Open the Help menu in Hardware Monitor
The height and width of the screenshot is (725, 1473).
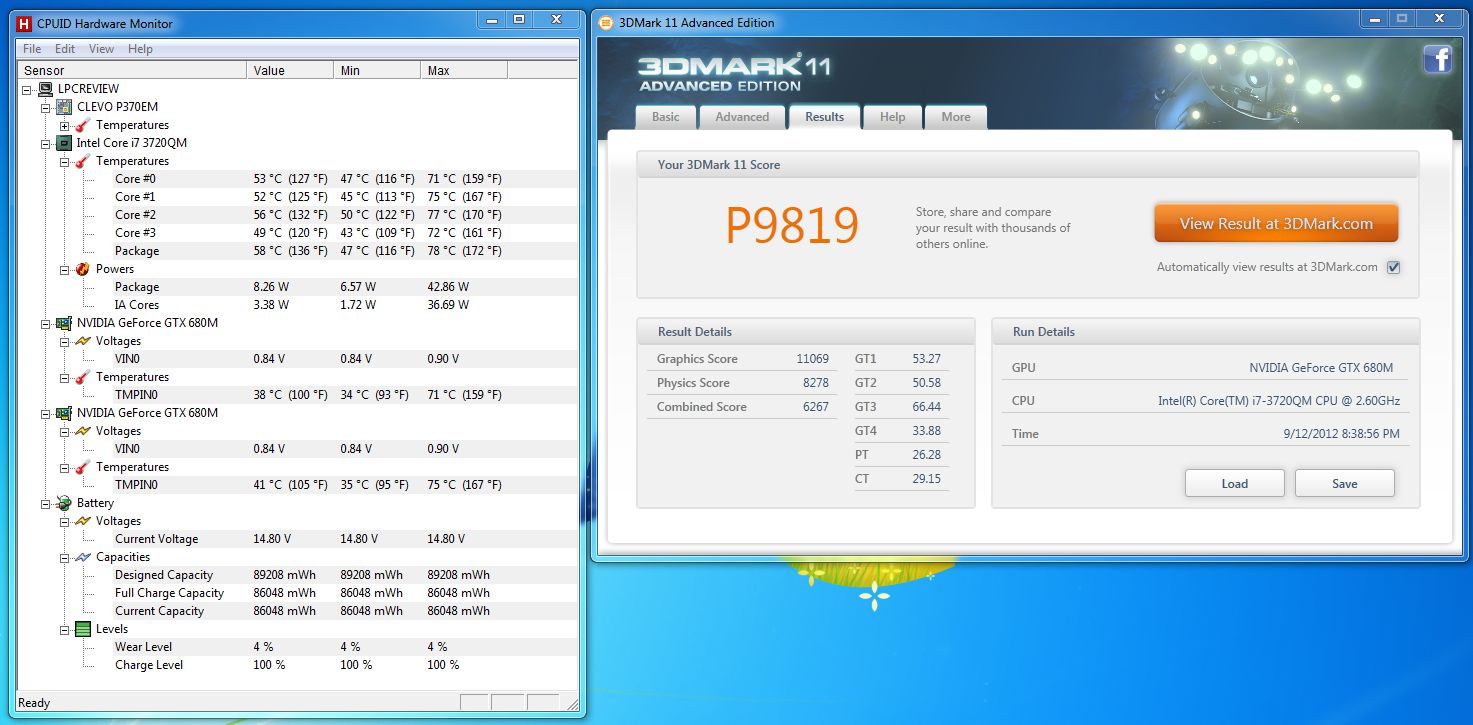[140, 49]
